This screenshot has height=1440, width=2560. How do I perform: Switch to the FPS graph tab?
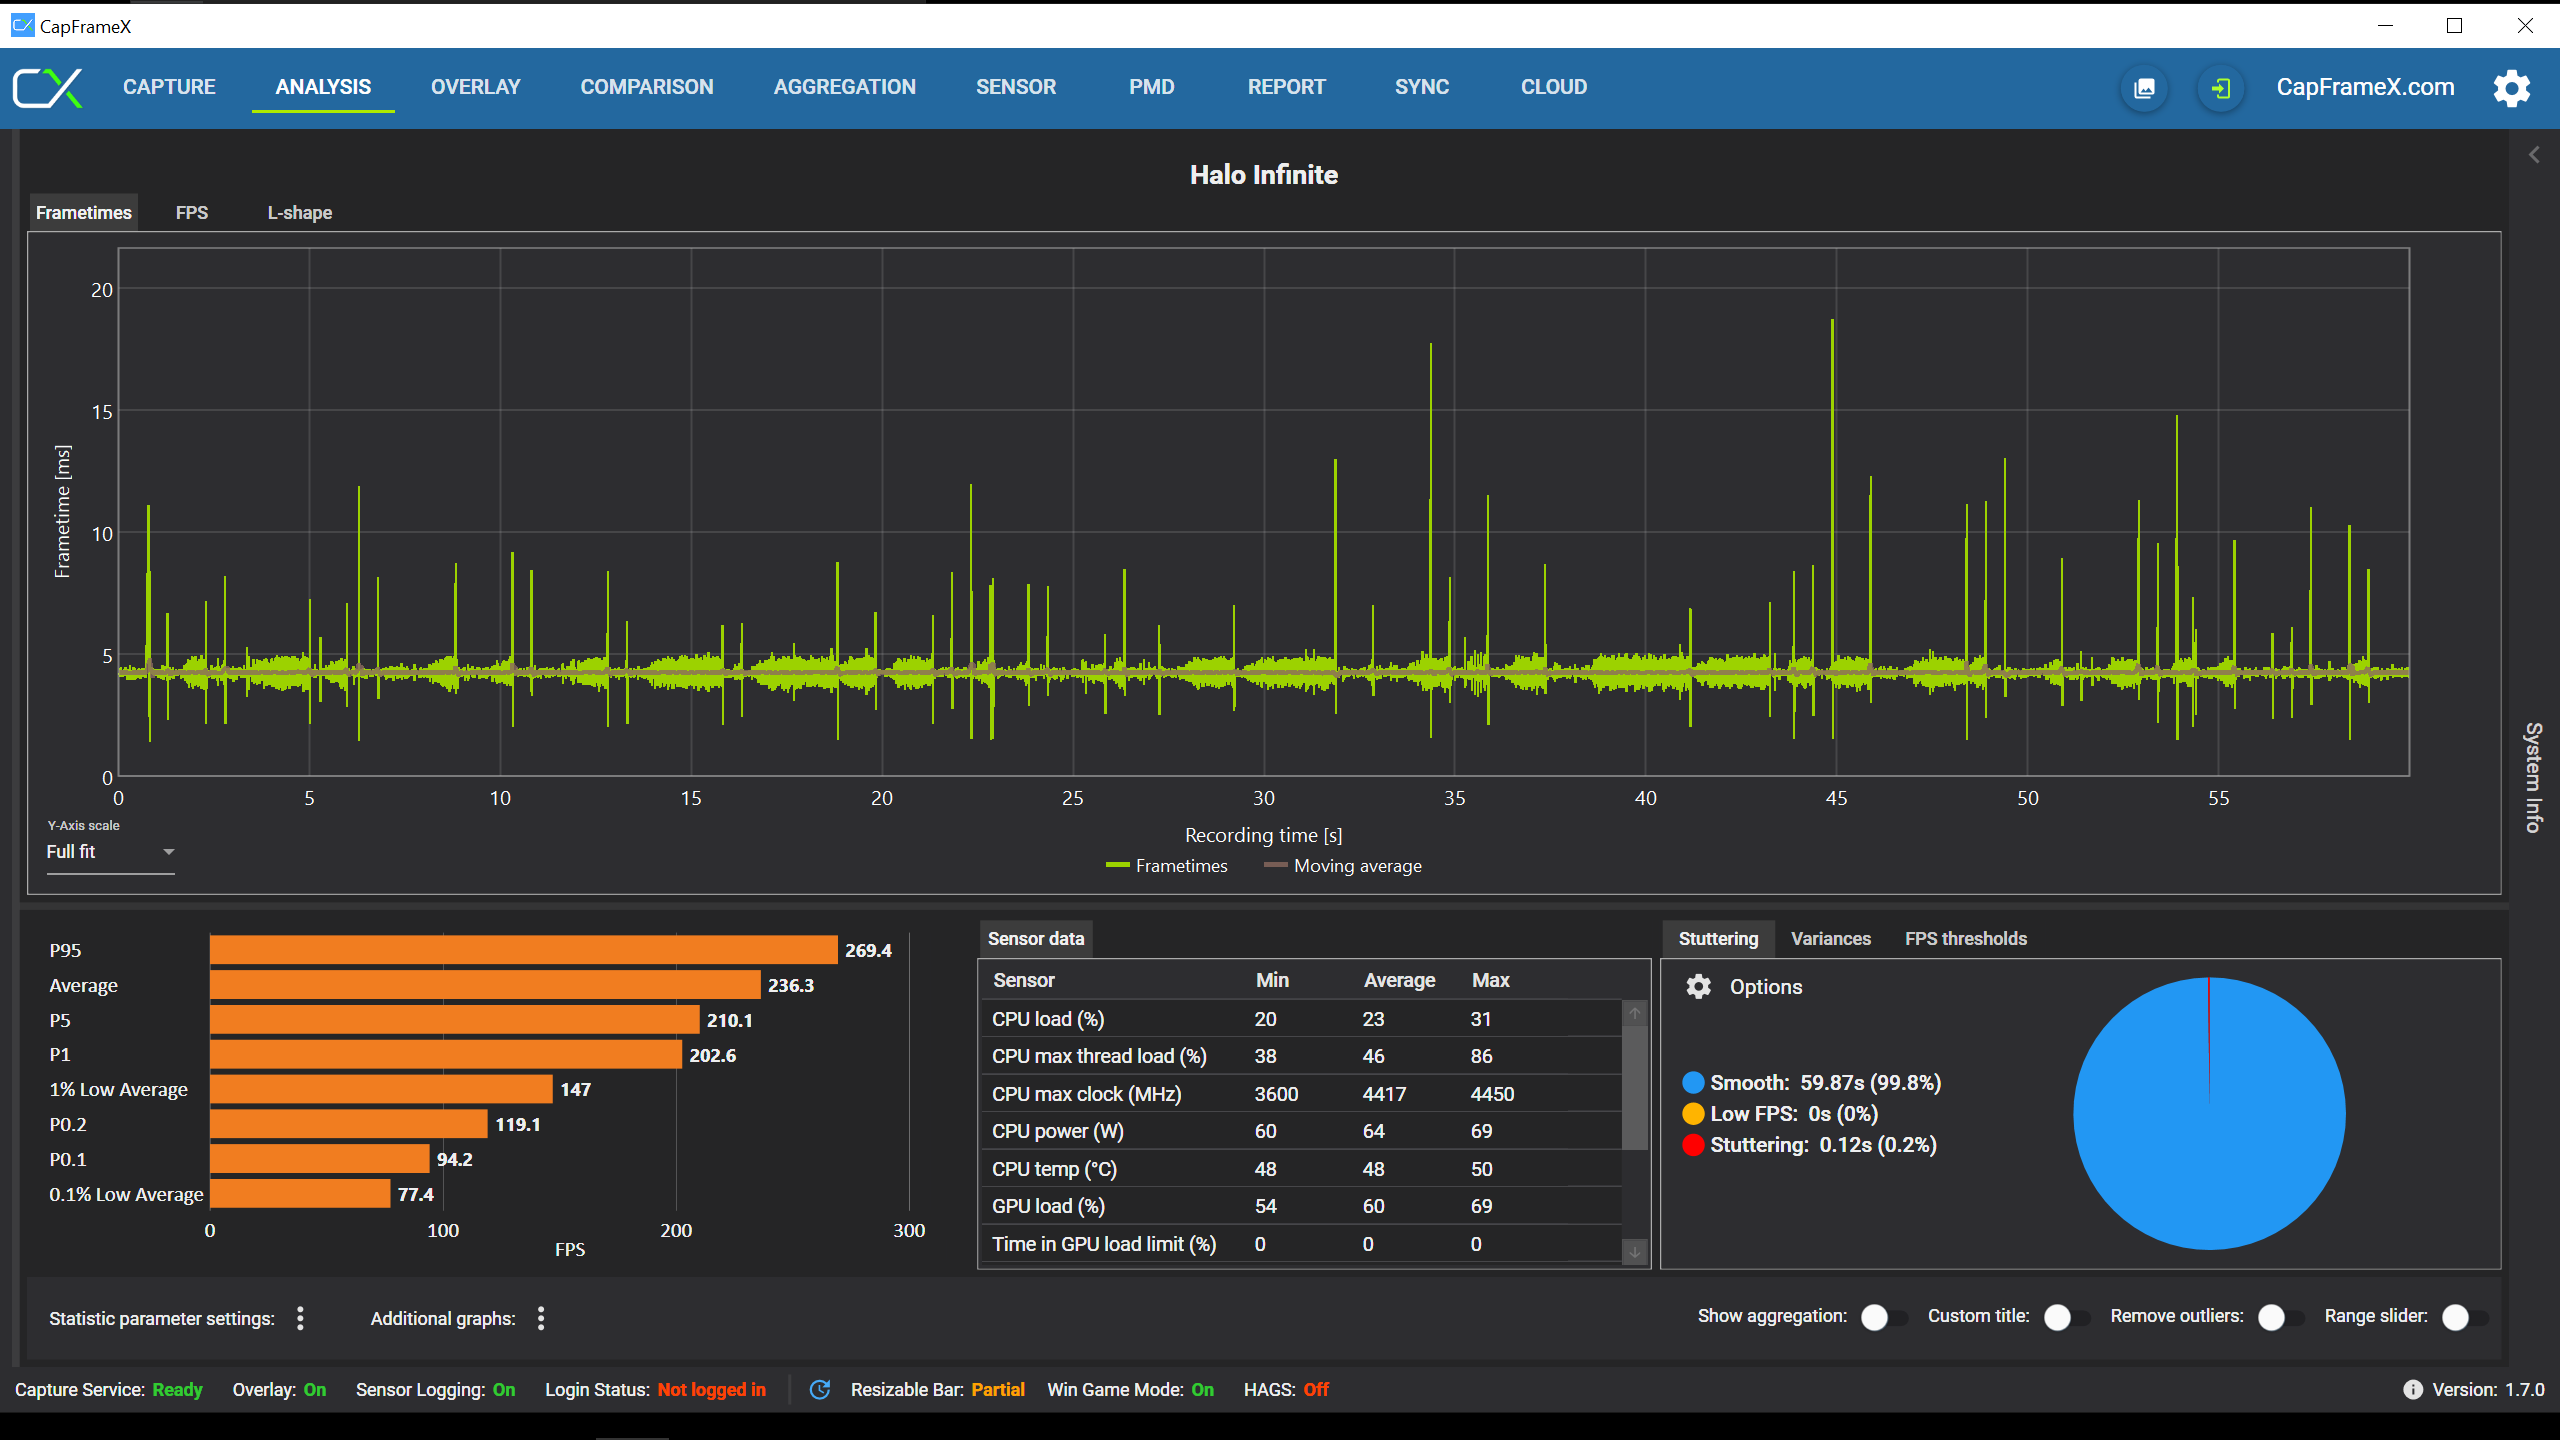[192, 212]
